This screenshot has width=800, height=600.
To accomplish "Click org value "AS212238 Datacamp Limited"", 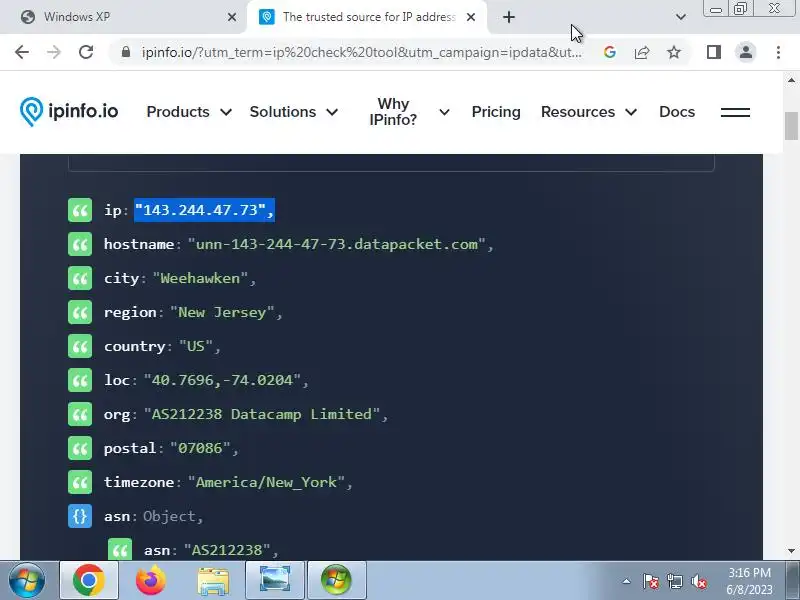I will click(261, 414).
